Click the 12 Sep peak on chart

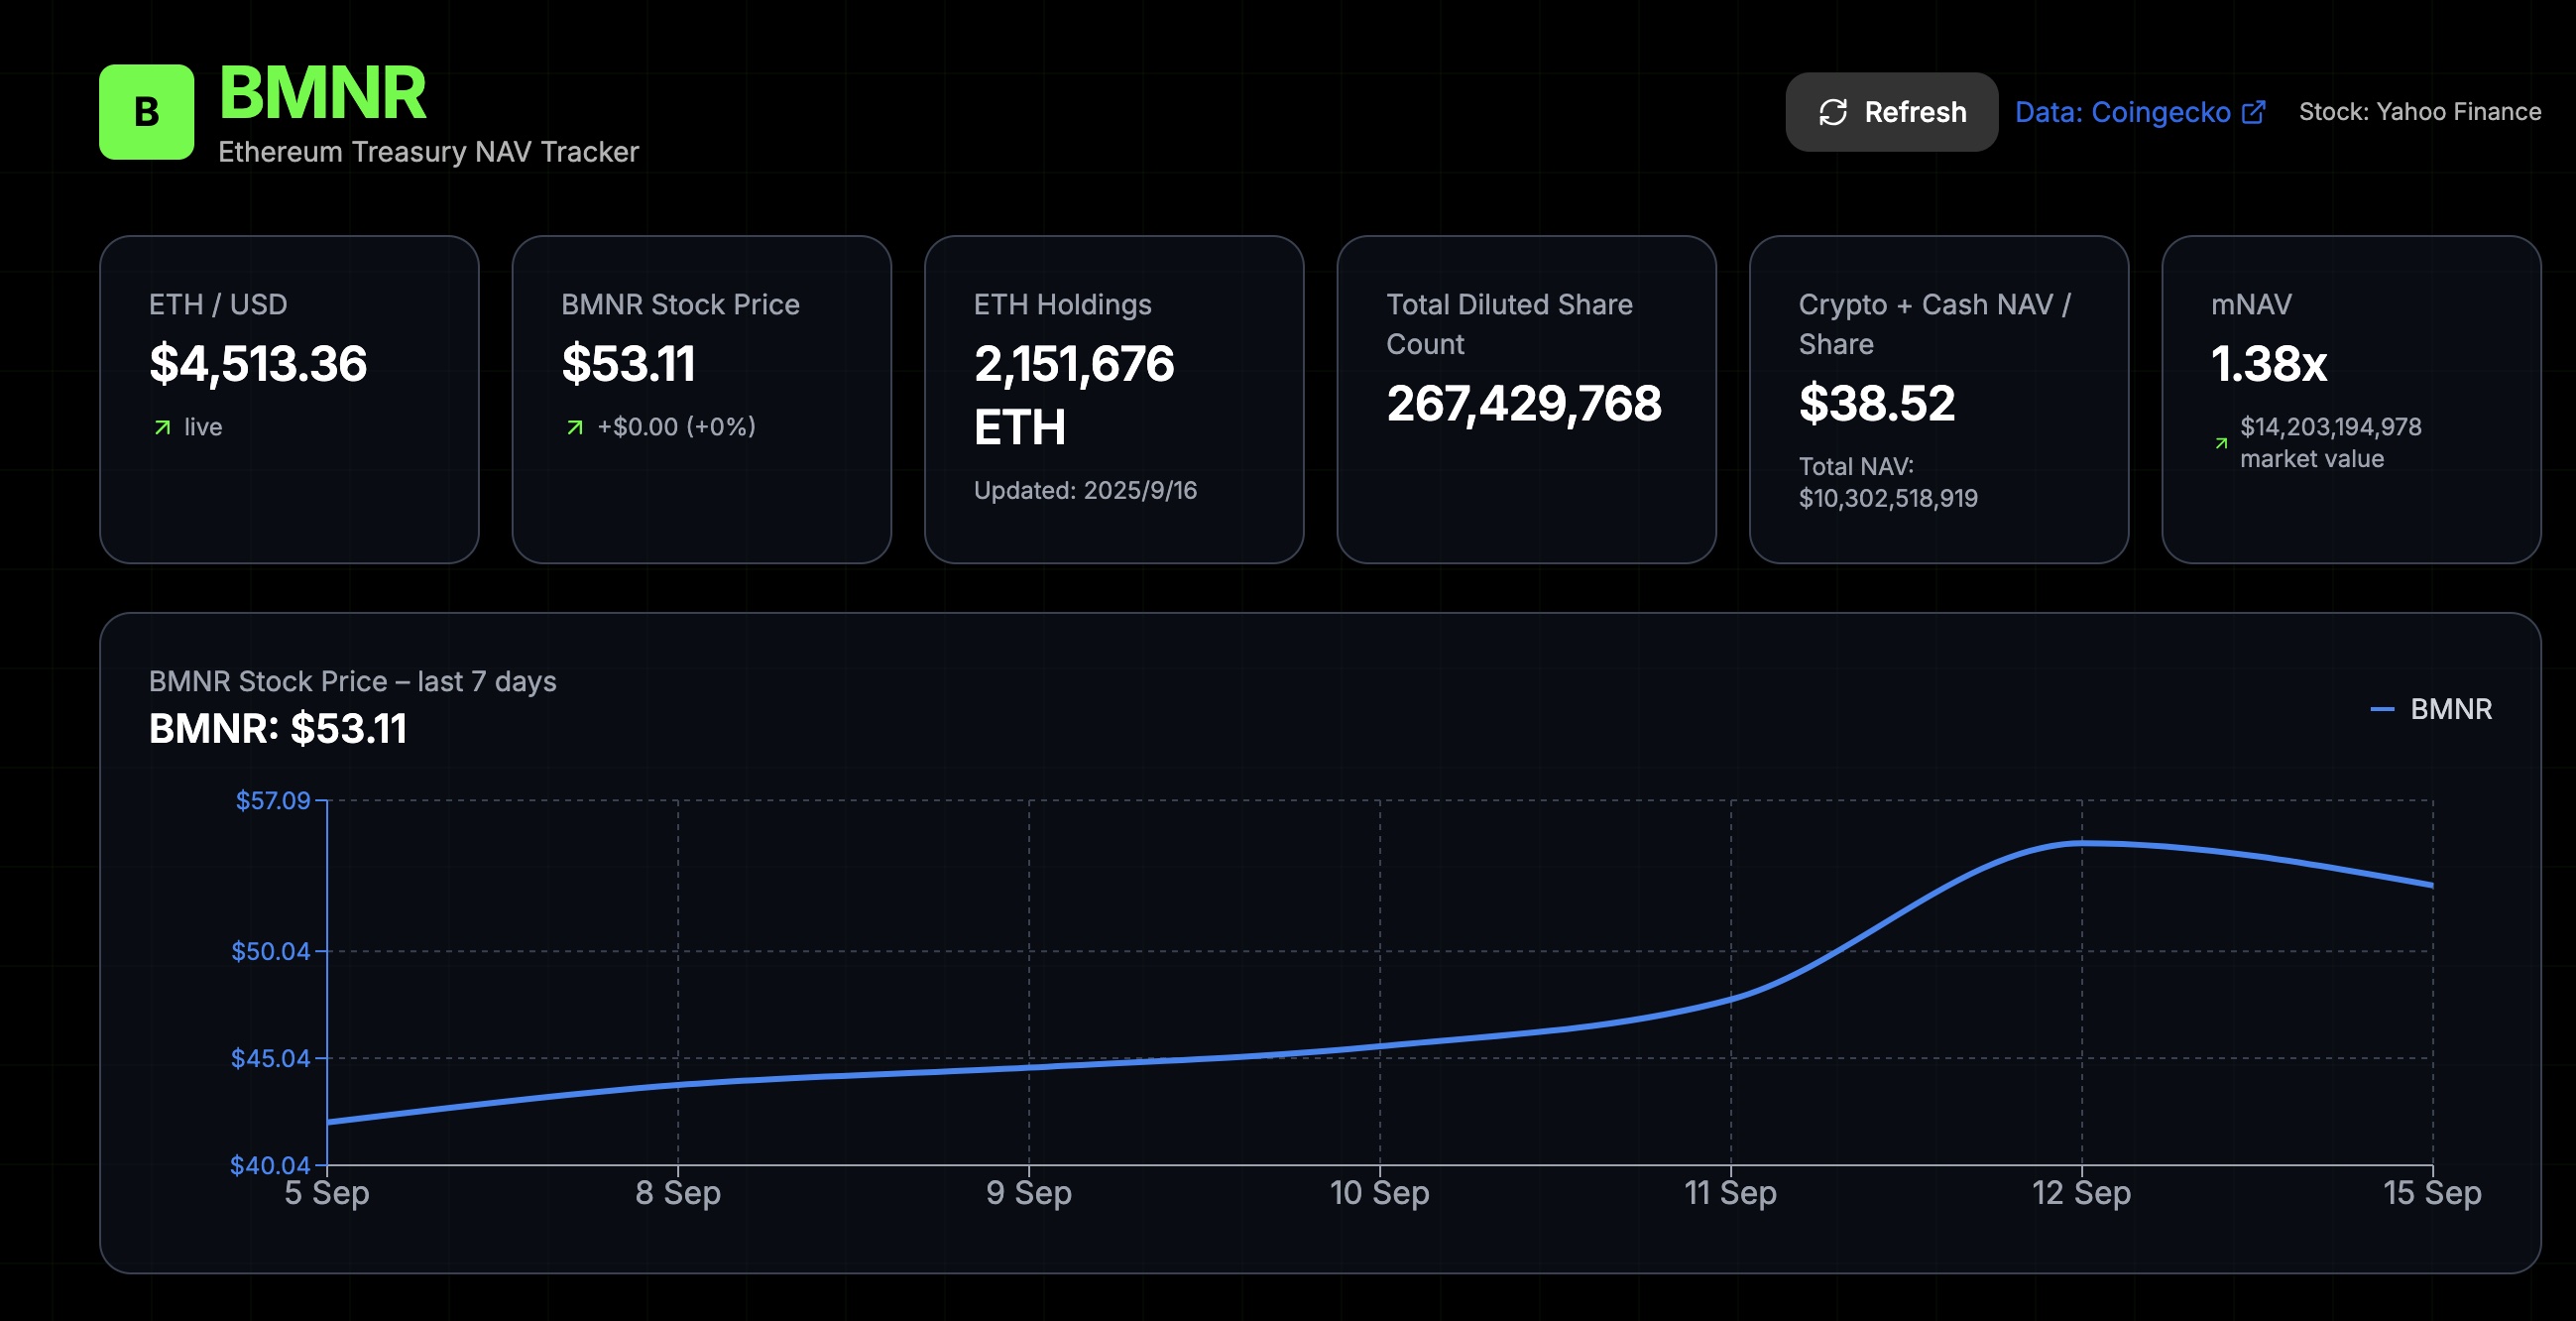(x=2081, y=843)
